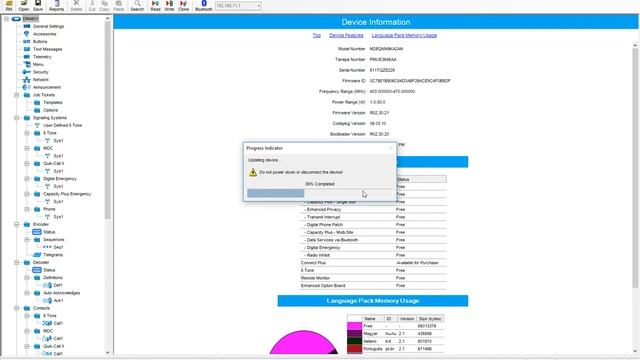The image size is (640, 360).
Task: Click the warning icon in Progress Indicator
Action: point(253,172)
